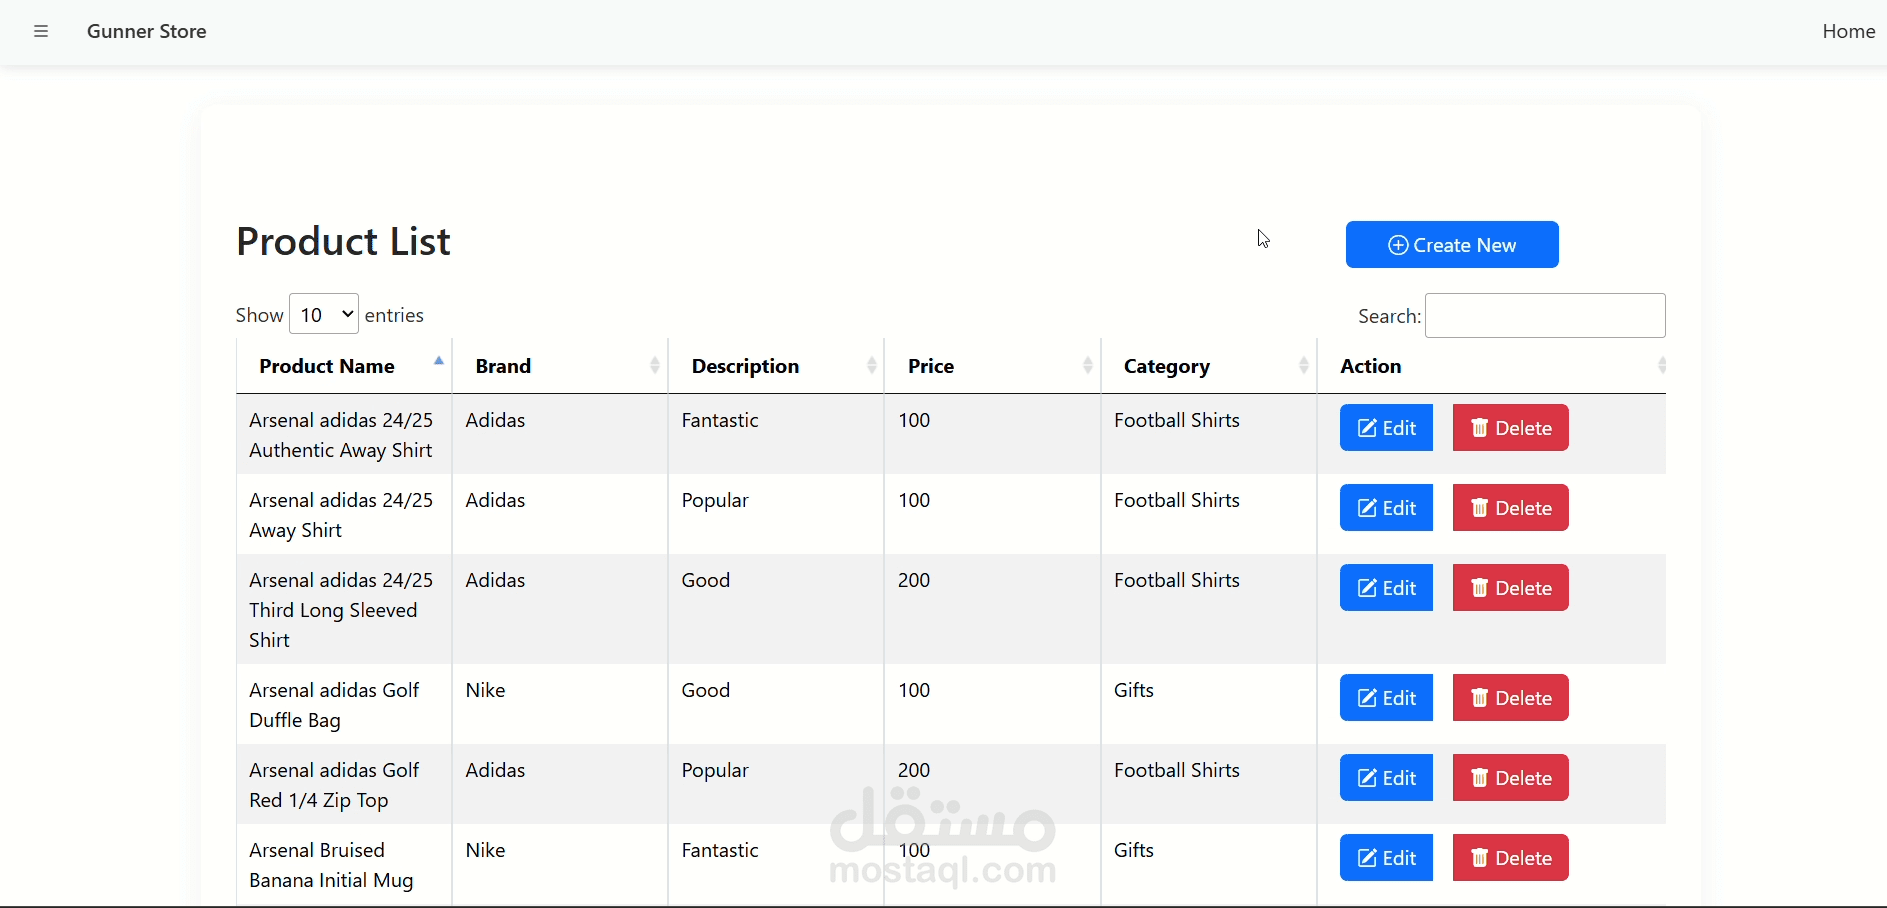Focus the Search input field
Screen dimensions: 1887x908
[x=1545, y=316]
